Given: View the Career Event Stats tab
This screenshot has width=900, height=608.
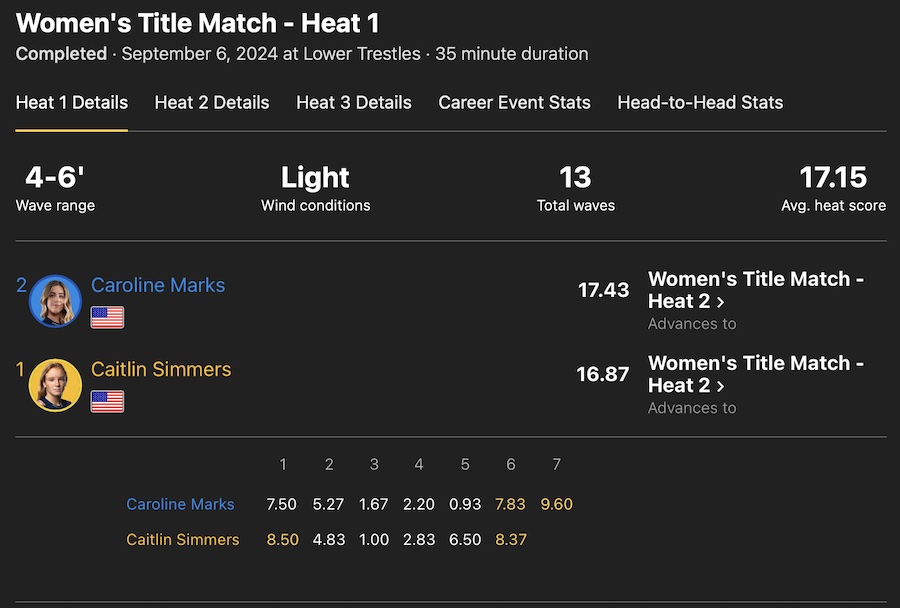Looking at the screenshot, I should coord(514,102).
